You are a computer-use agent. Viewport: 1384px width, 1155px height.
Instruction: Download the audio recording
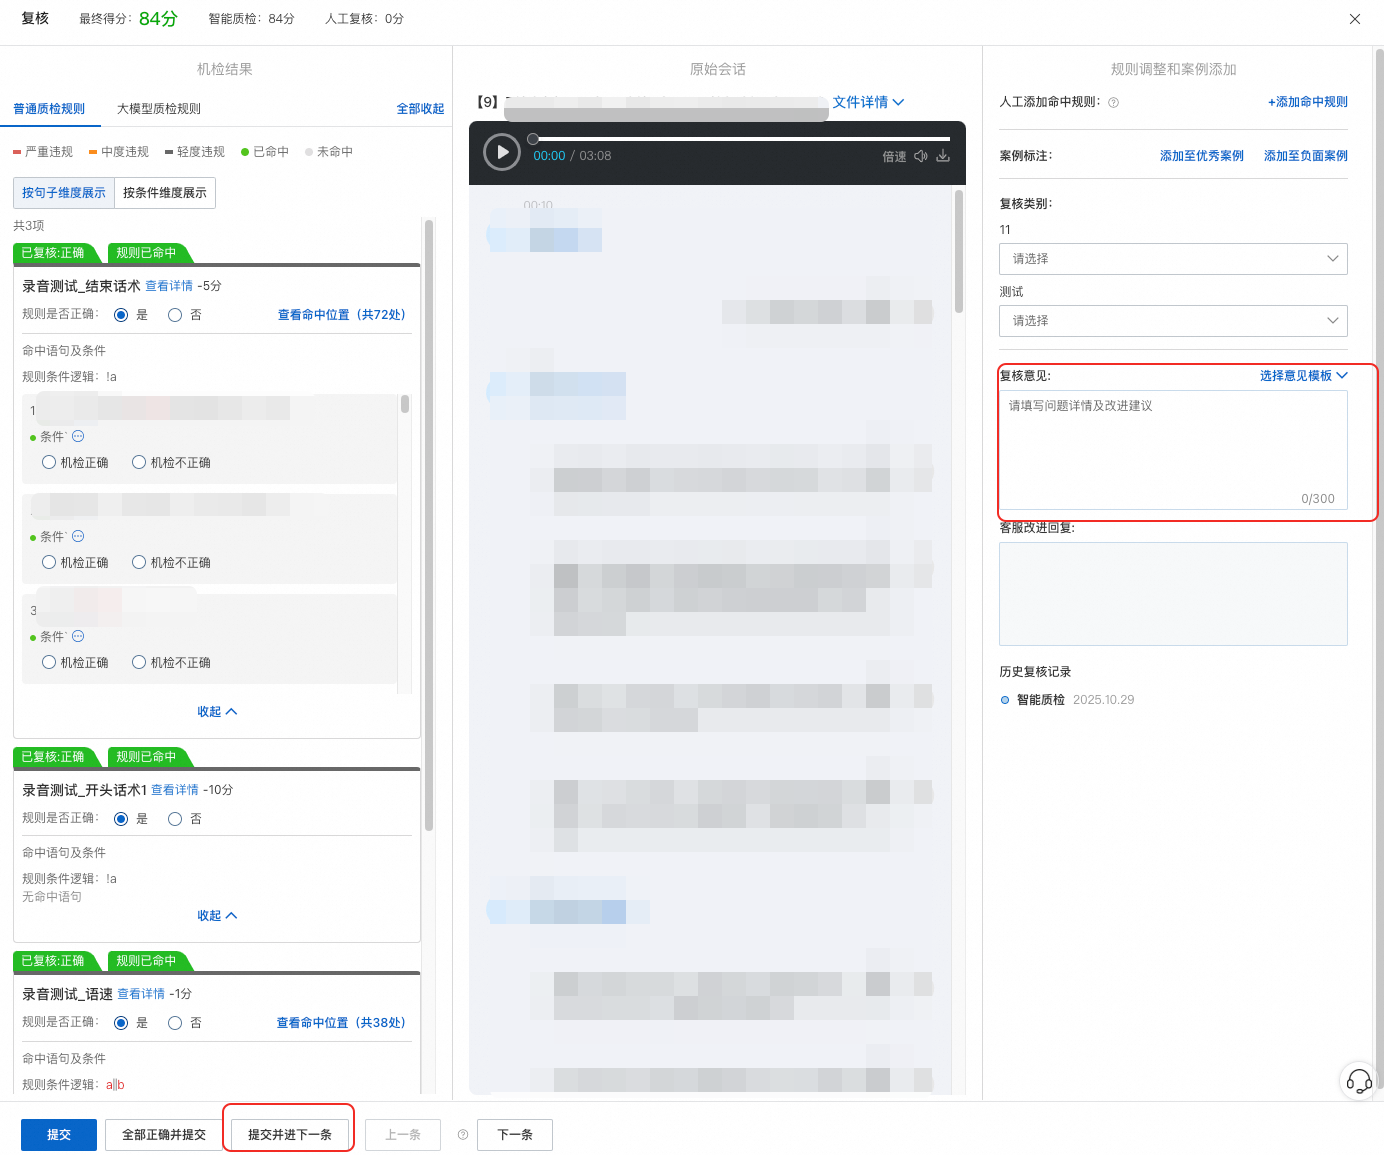(x=943, y=156)
